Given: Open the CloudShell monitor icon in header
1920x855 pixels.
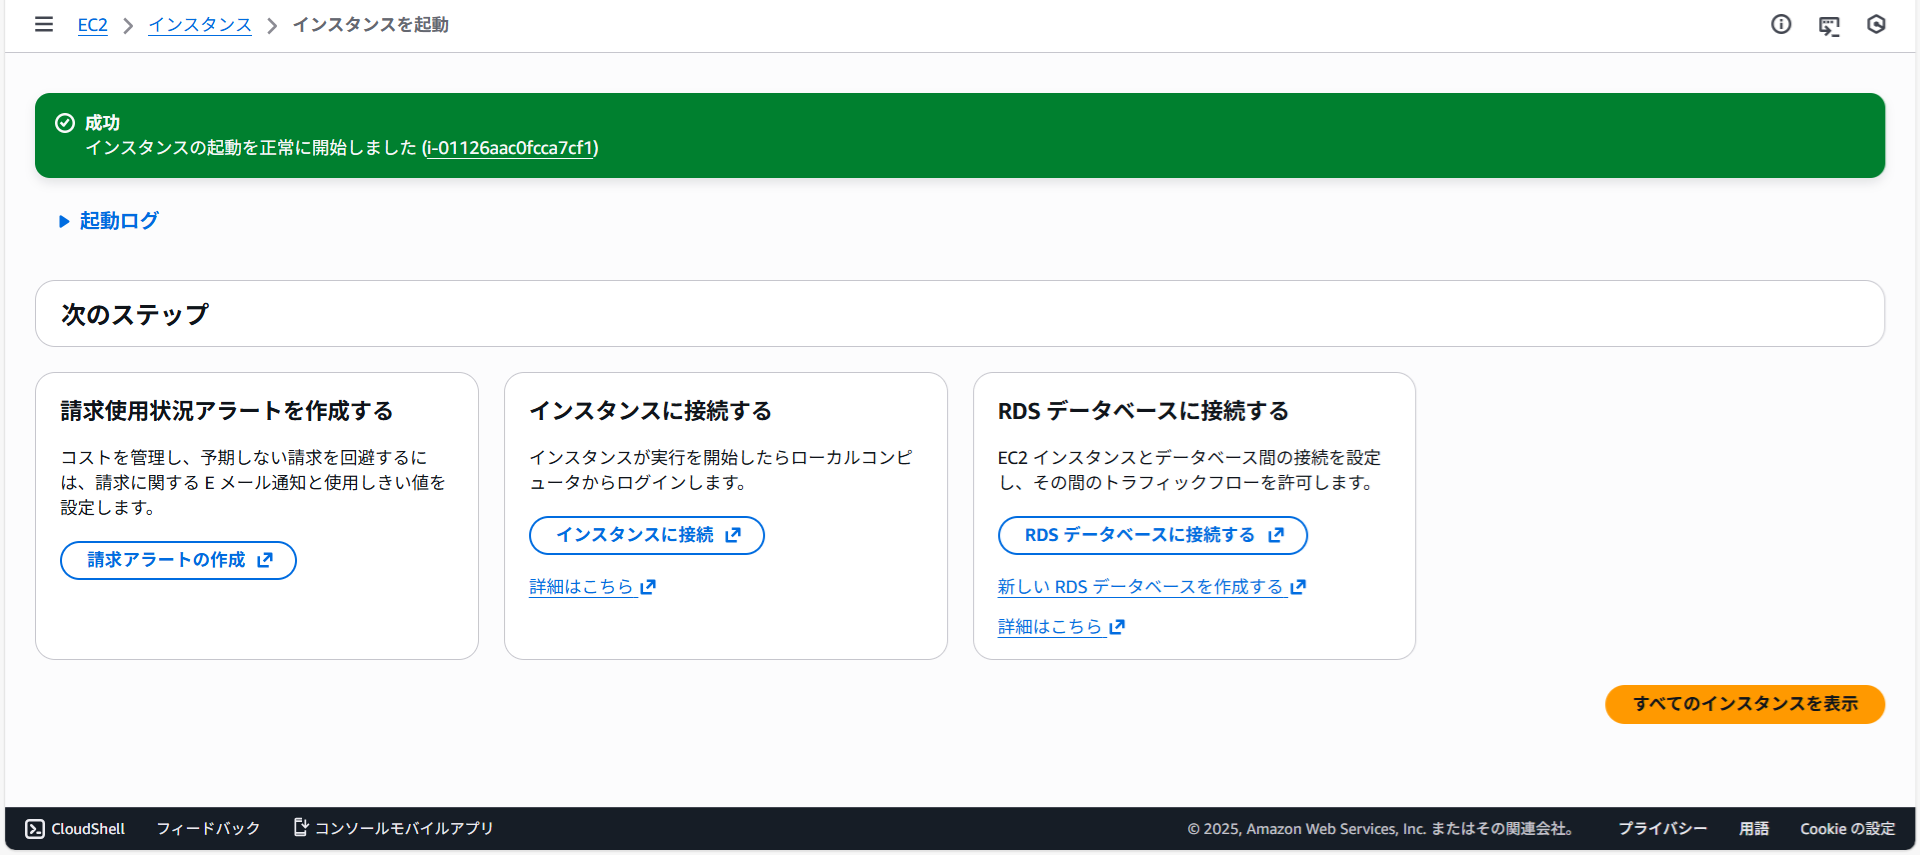Looking at the screenshot, I should [x=1829, y=25].
